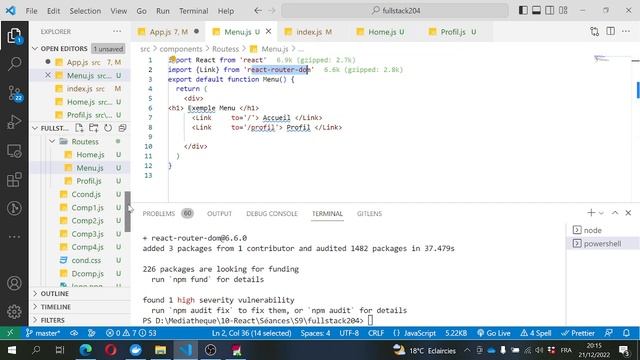Image resolution: width=640 pixels, height=360 pixels.
Task: Open the terminal launch profile dropdown arrow
Action: tap(601, 213)
